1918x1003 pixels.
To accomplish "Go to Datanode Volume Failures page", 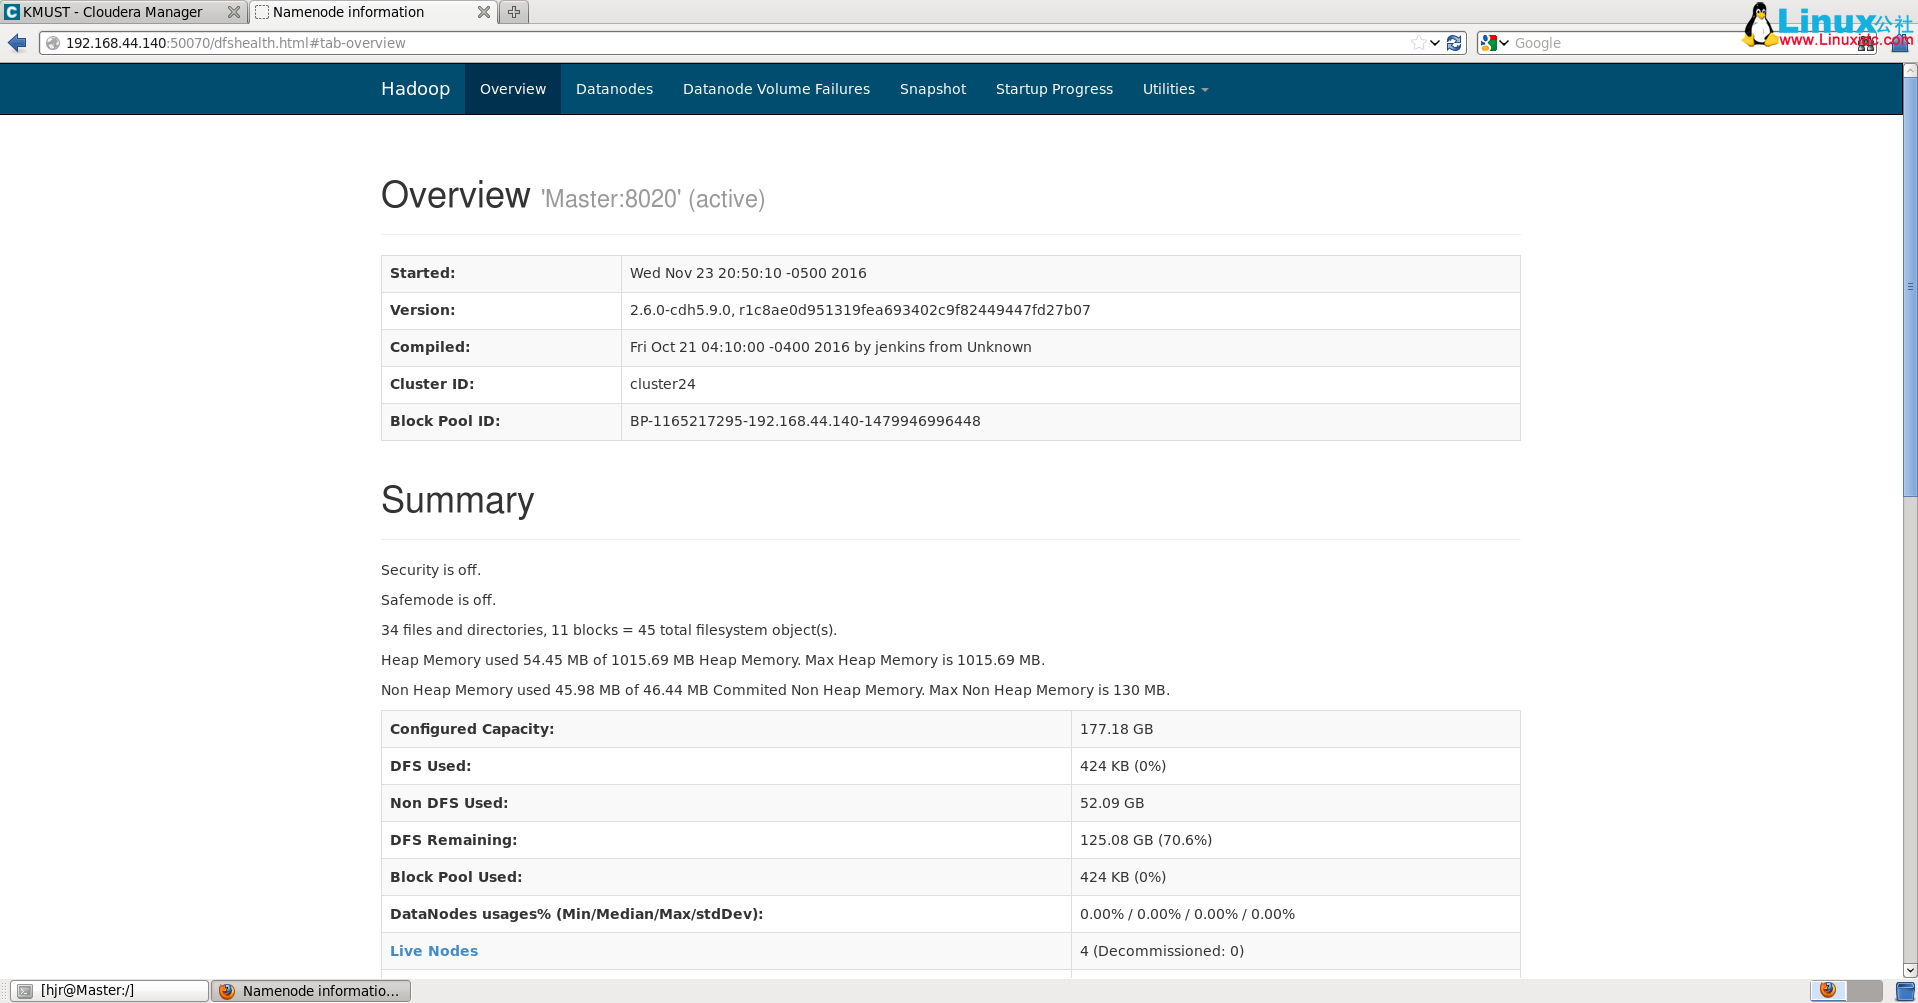I will click(776, 89).
